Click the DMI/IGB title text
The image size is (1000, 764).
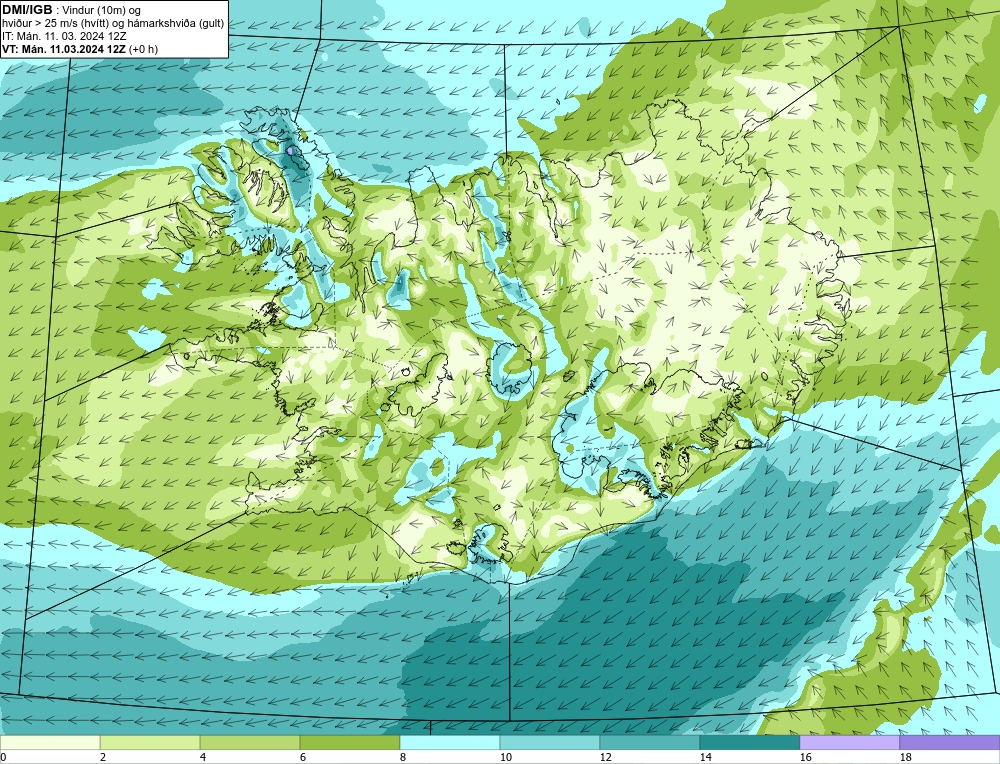tap(27, 10)
